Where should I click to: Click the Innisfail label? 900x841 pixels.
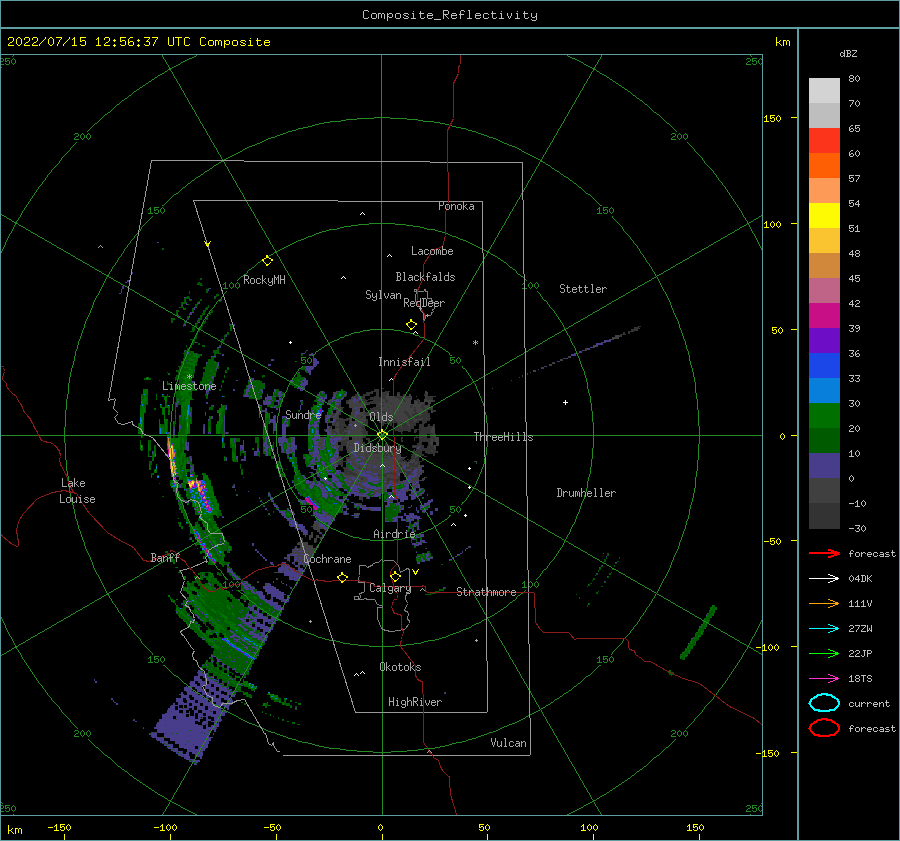(404, 362)
